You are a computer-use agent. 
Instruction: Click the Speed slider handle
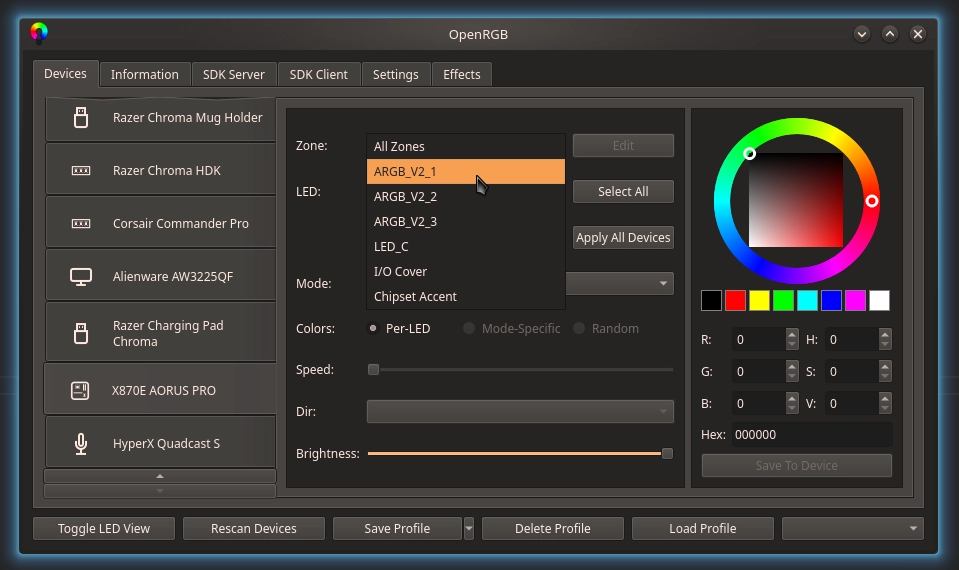[373, 369]
